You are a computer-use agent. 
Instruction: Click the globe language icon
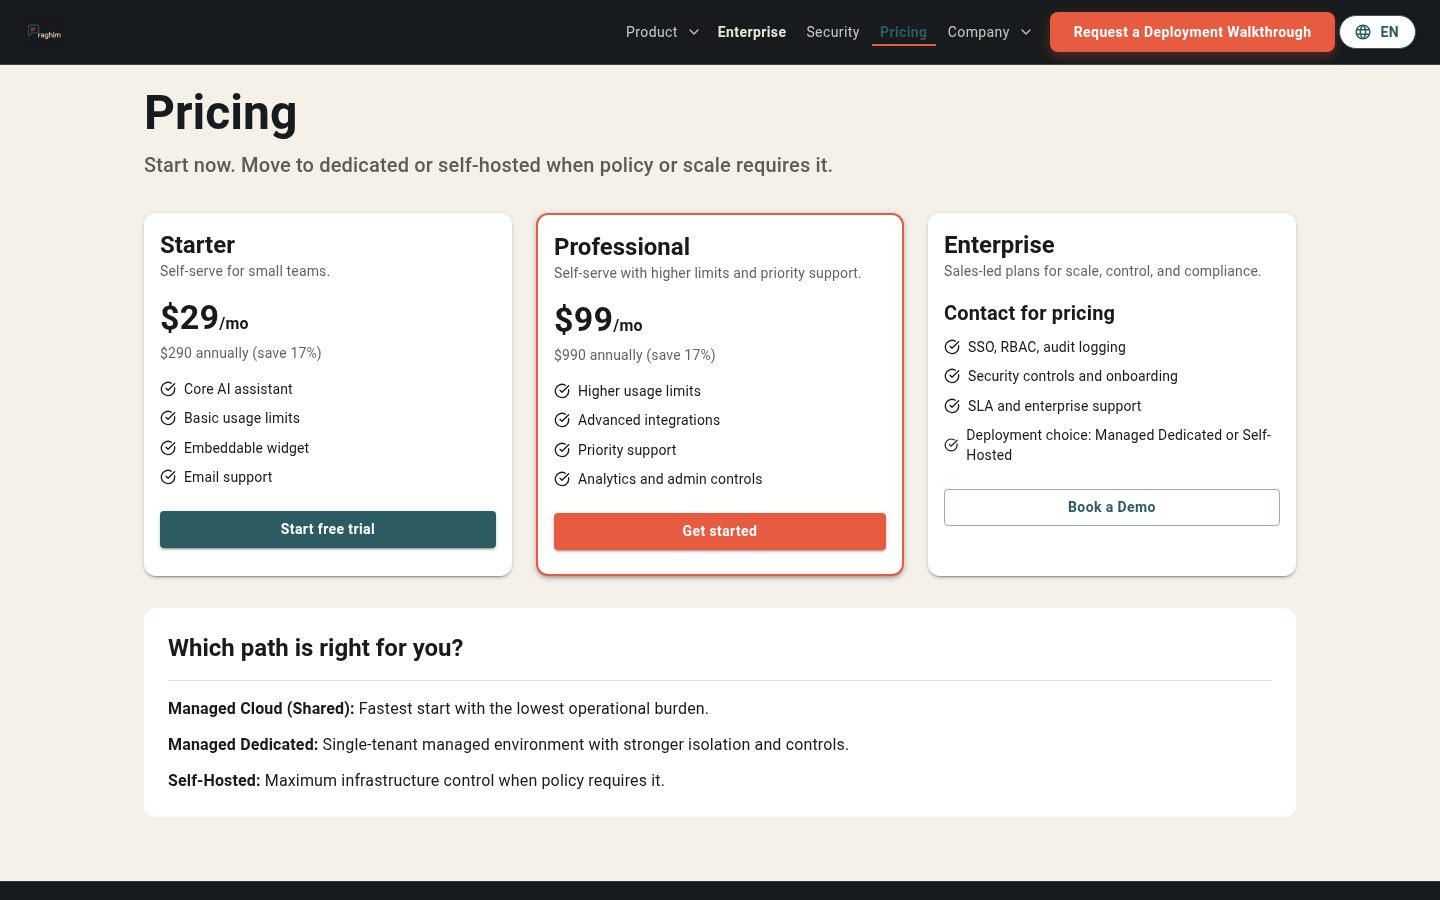(x=1363, y=32)
